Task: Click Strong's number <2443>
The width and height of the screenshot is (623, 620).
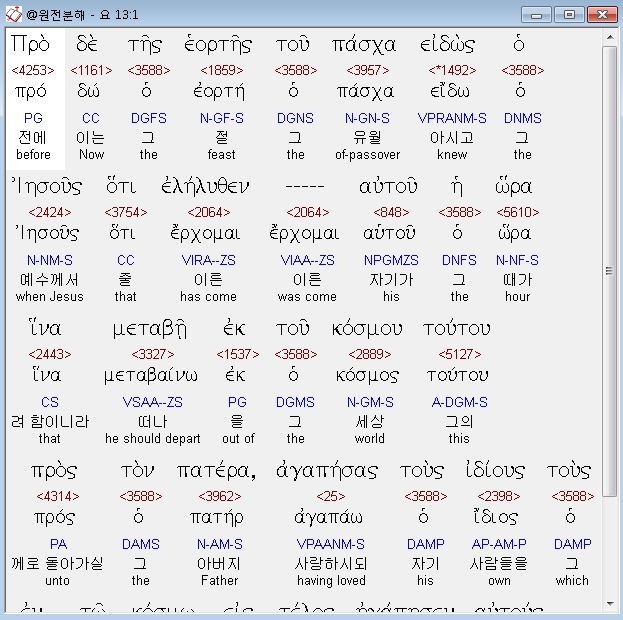Action: [50, 354]
